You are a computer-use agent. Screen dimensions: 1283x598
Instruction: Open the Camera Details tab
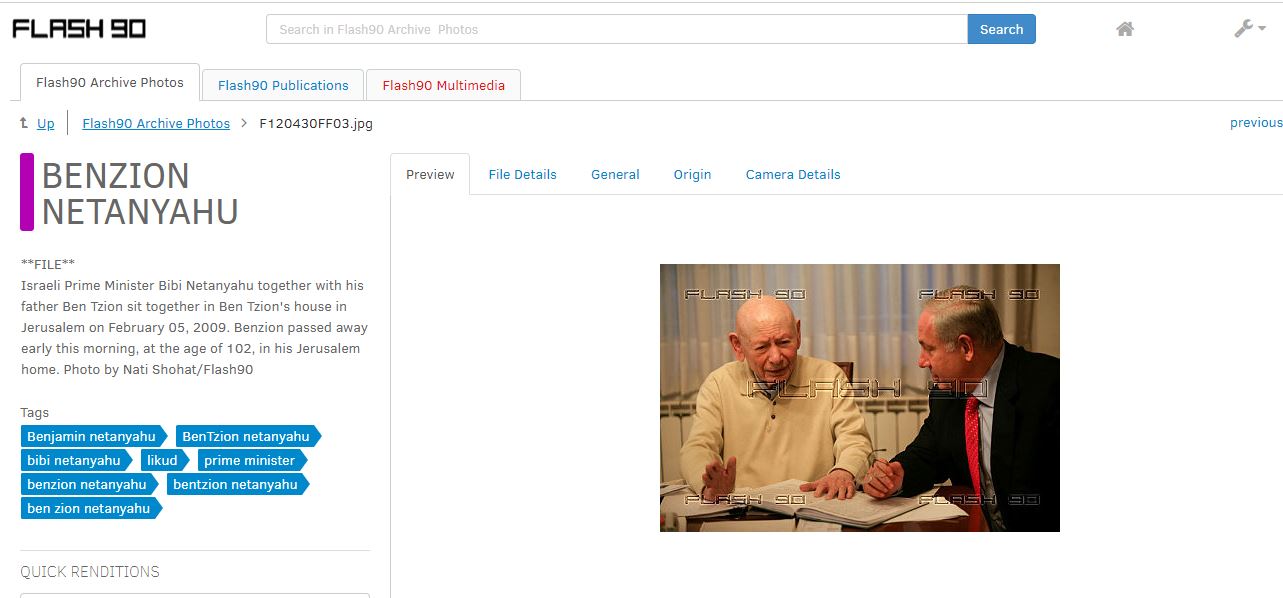click(793, 174)
